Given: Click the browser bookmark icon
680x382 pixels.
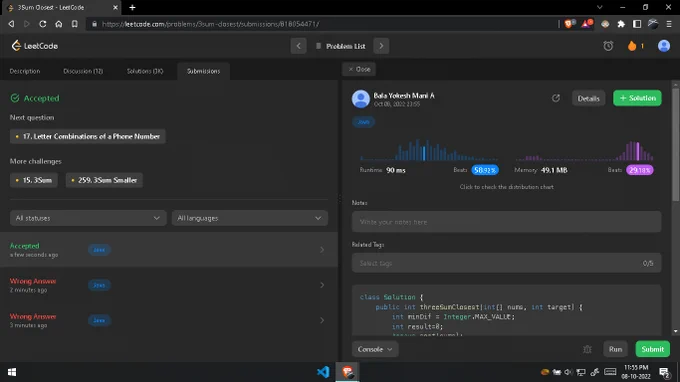Looking at the screenshot, I should coord(75,24).
